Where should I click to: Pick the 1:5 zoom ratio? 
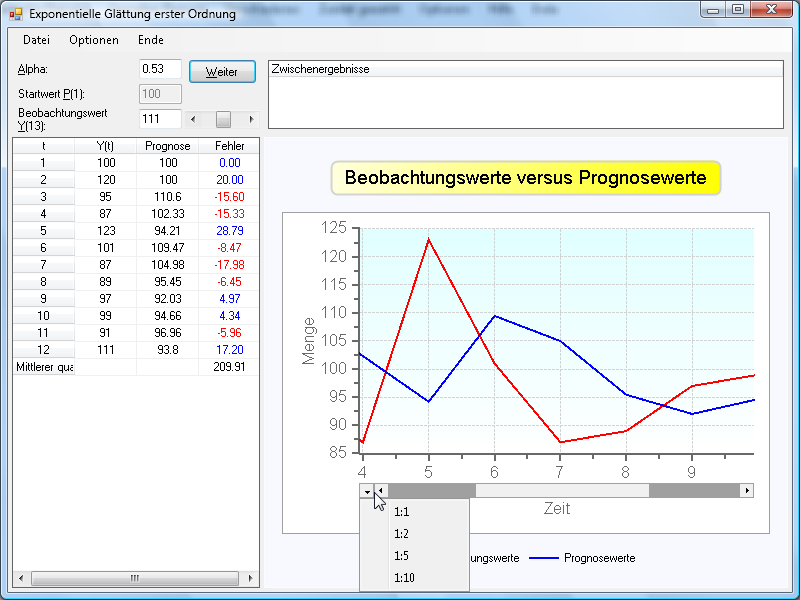402,555
